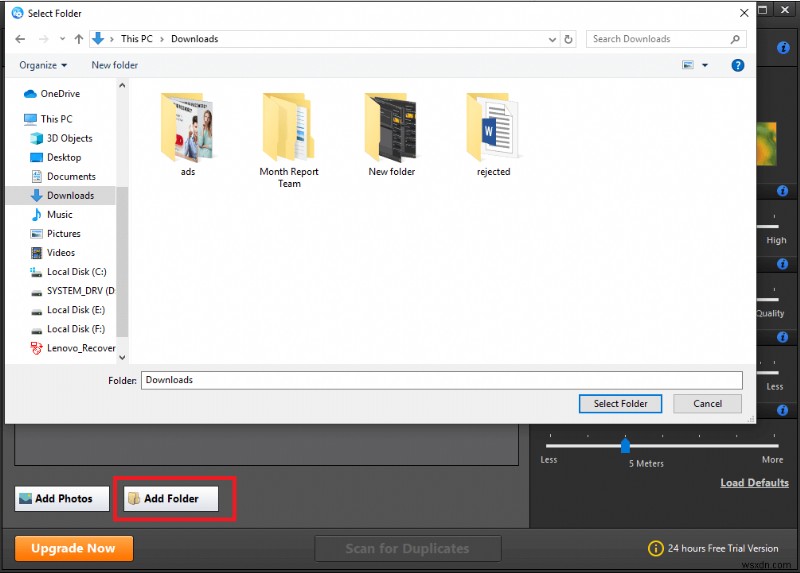
Task: Close the Select Folder dialog
Action: (x=744, y=13)
